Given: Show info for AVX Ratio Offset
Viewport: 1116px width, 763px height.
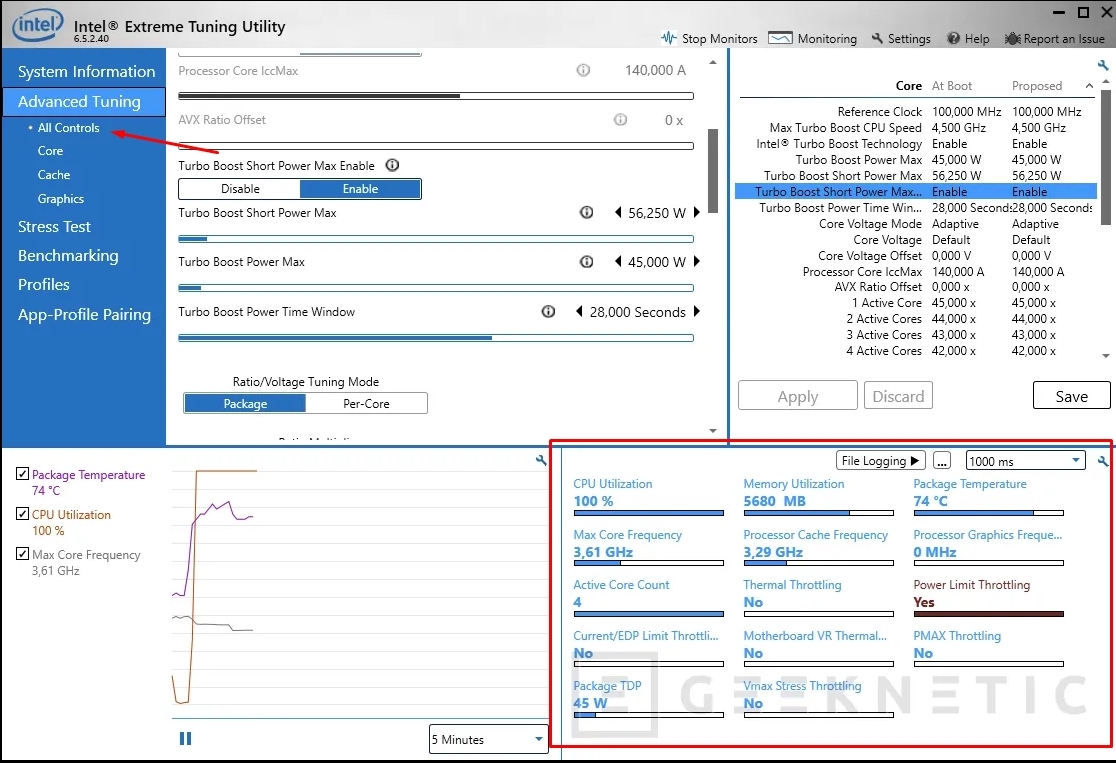Looking at the screenshot, I should coord(621,120).
